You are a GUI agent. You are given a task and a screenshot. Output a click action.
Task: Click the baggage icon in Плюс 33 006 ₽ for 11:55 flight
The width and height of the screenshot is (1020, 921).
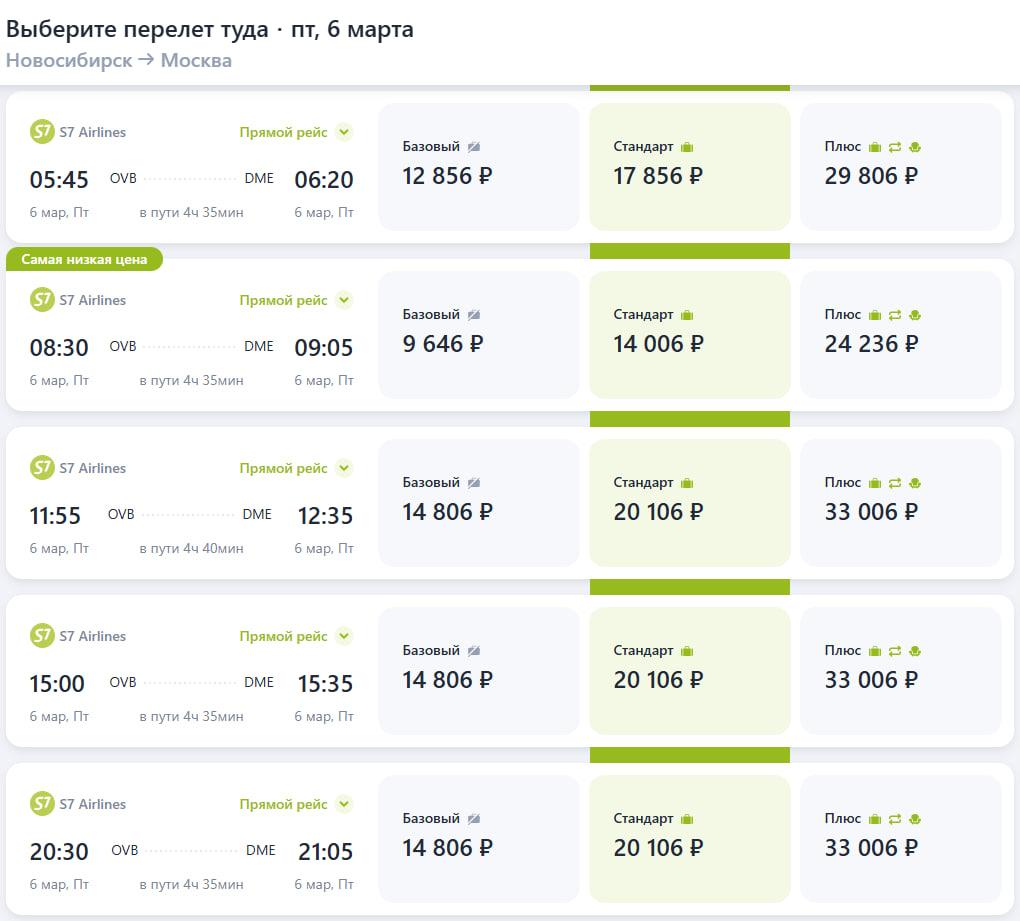pyautogui.click(x=875, y=483)
